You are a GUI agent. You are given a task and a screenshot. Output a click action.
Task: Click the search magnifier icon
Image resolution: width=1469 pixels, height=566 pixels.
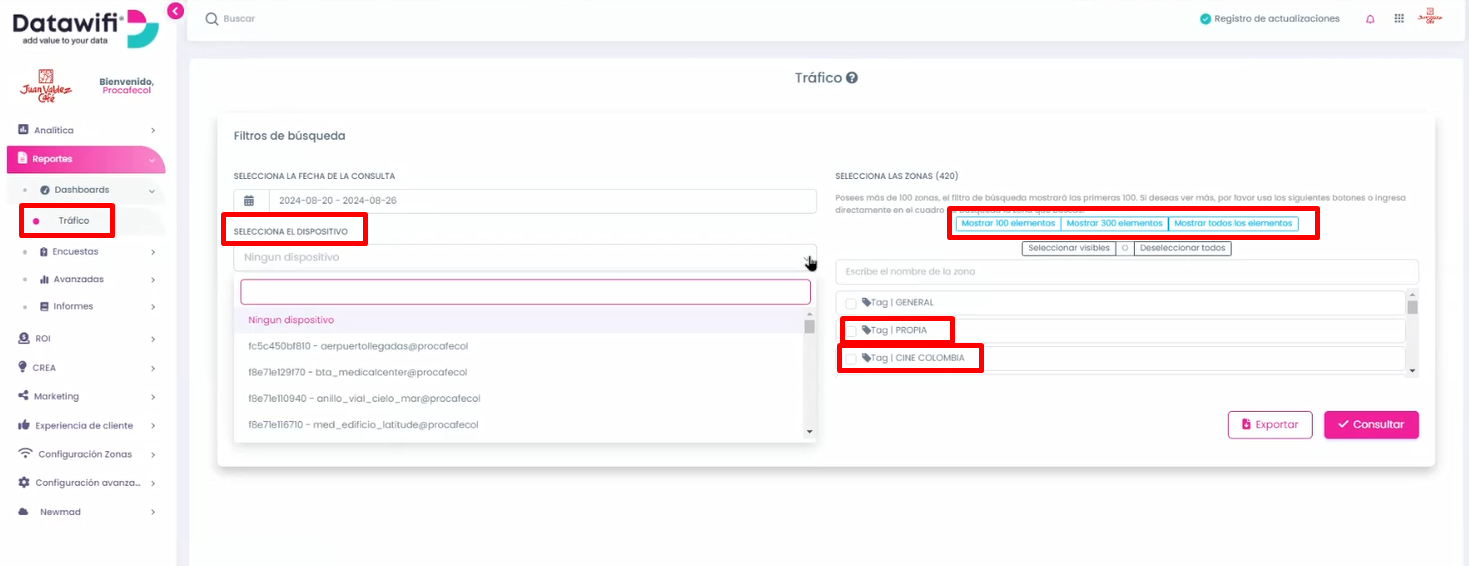click(211, 19)
